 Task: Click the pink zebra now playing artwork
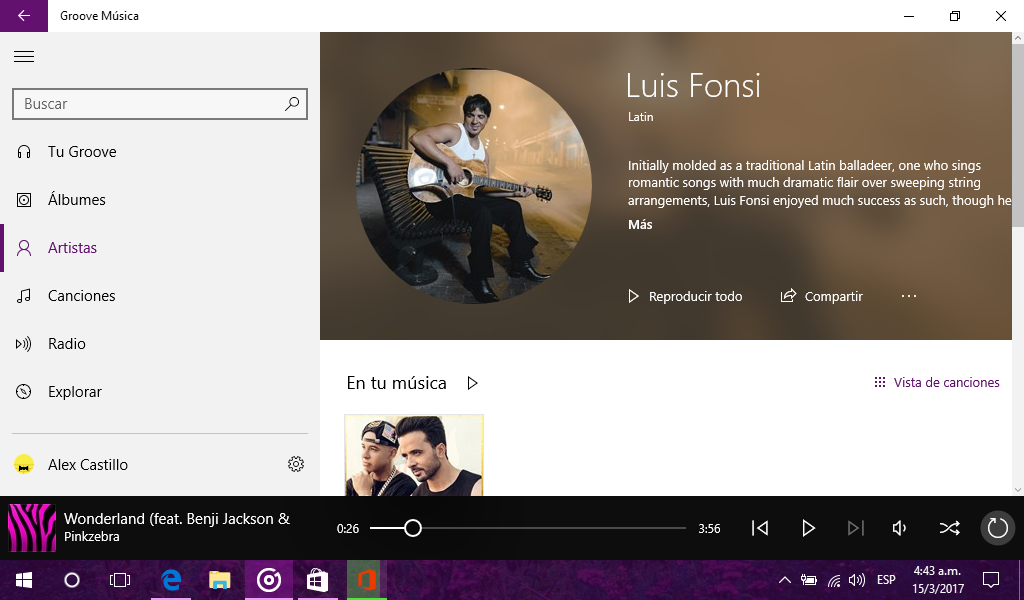[31, 528]
